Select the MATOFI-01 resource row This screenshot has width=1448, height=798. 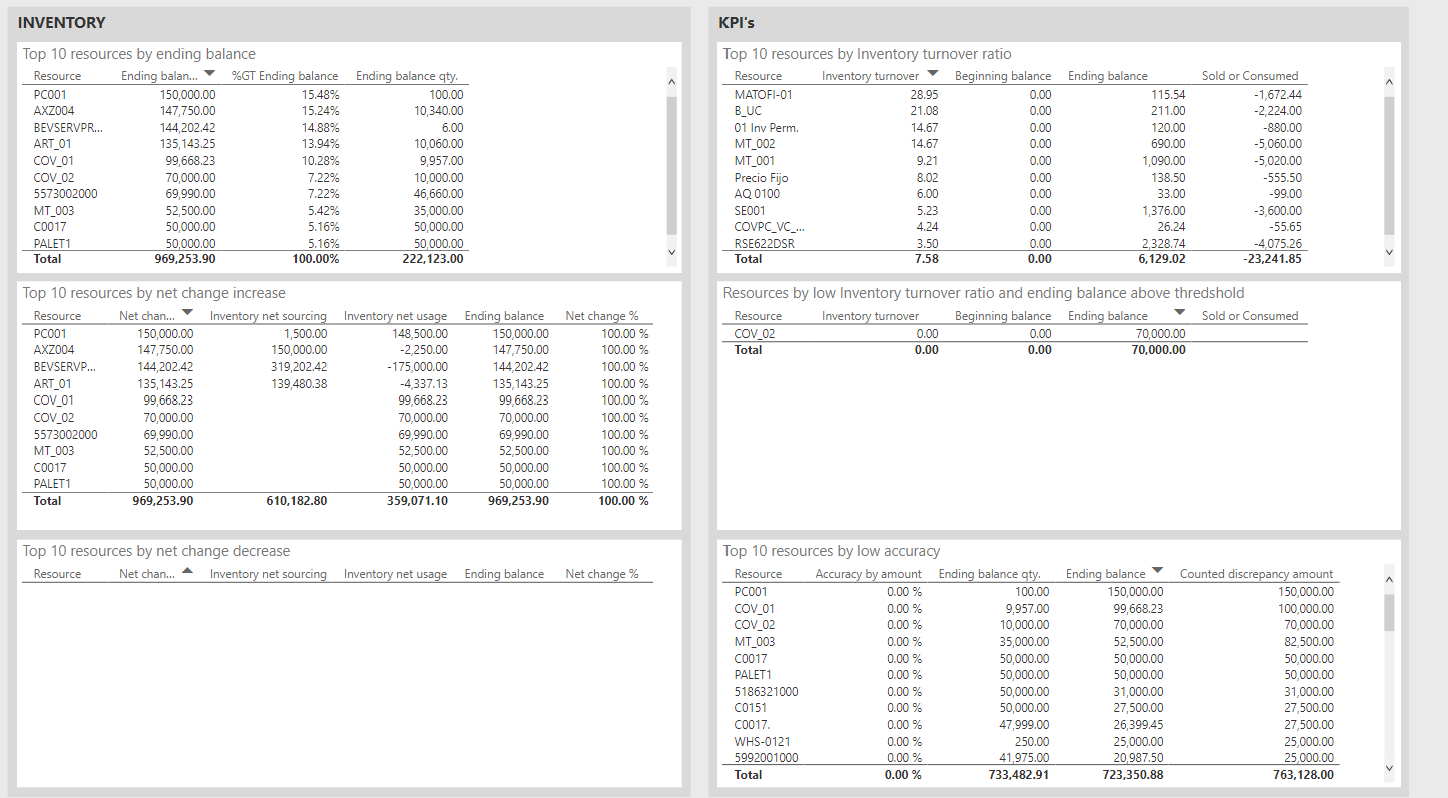763,94
